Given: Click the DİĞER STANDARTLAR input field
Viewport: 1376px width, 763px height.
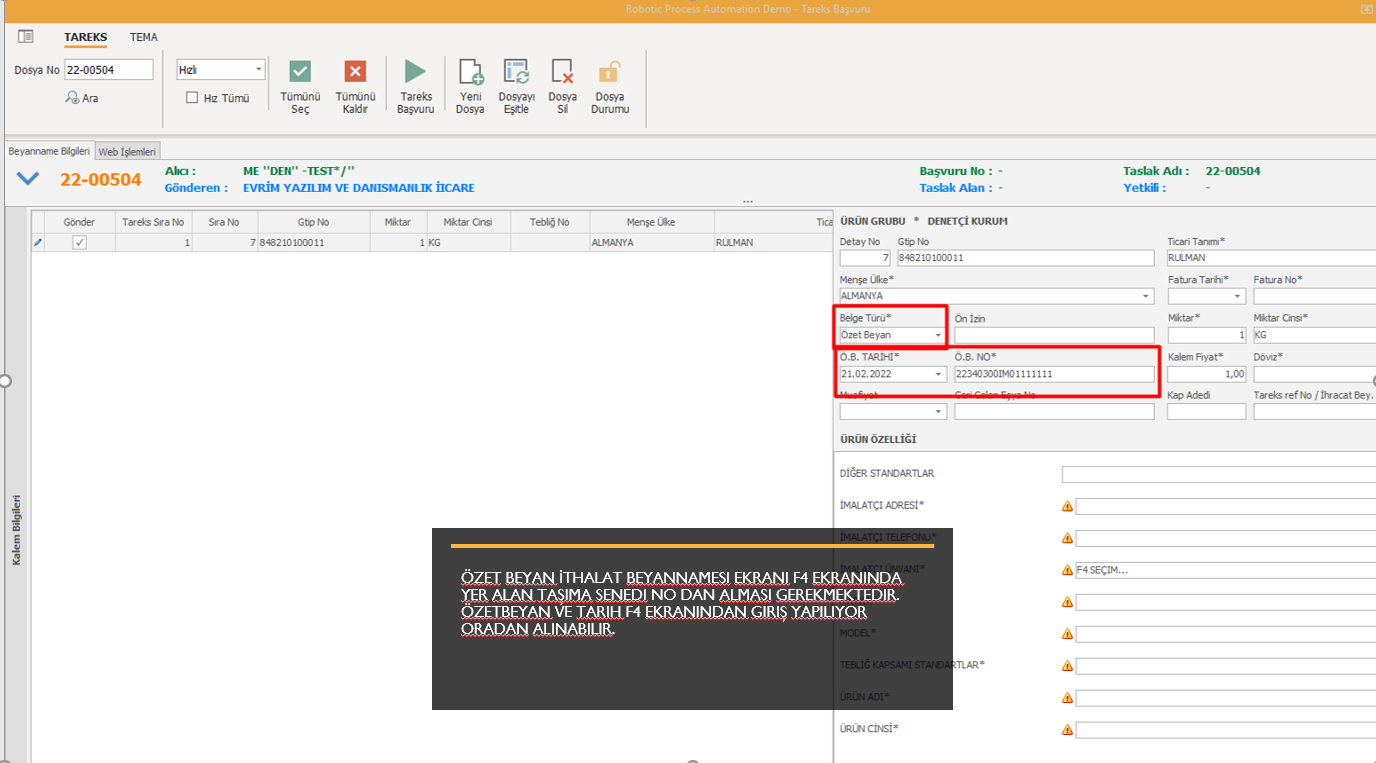Looking at the screenshot, I should click(1219, 474).
